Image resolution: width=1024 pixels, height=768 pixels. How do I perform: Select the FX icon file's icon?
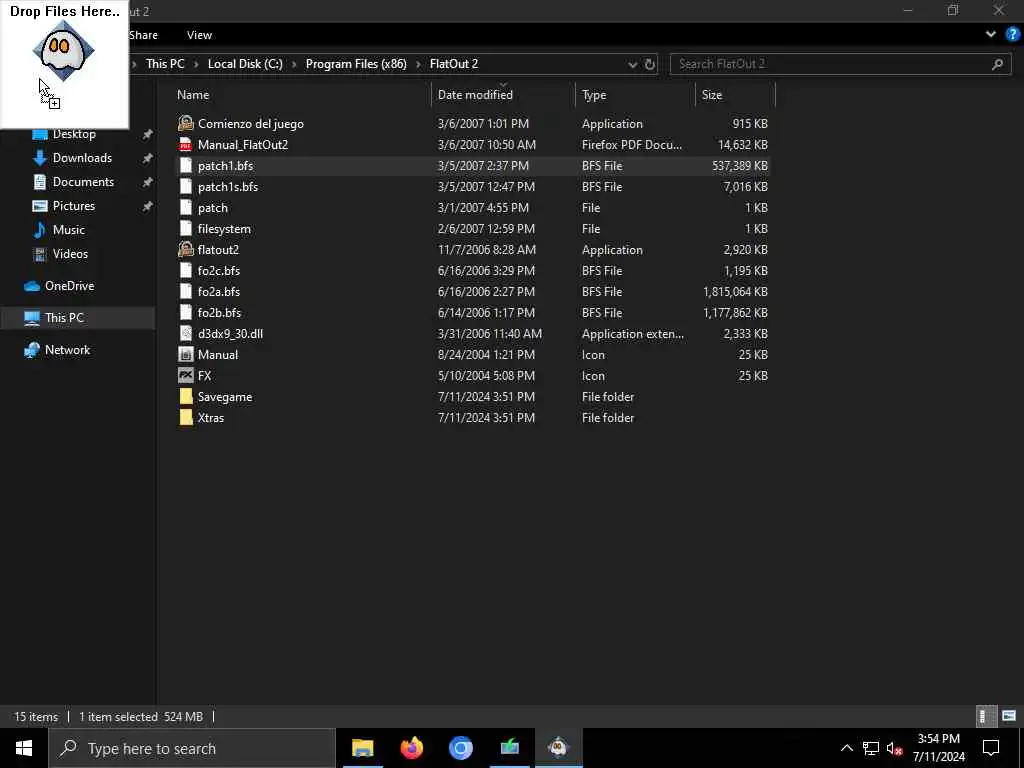pyautogui.click(x=186, y=376)
